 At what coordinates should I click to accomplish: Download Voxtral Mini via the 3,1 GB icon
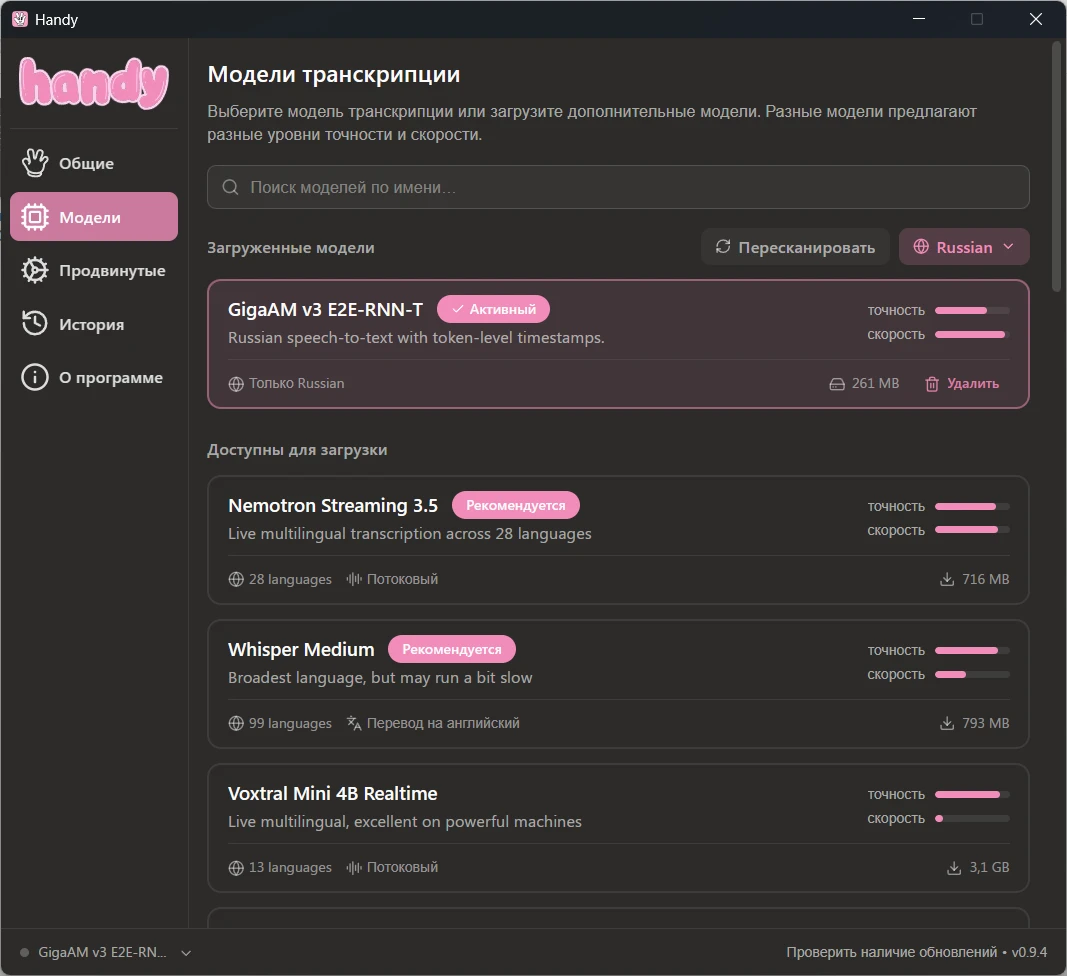pyautogui.click(x=954, y=868)
